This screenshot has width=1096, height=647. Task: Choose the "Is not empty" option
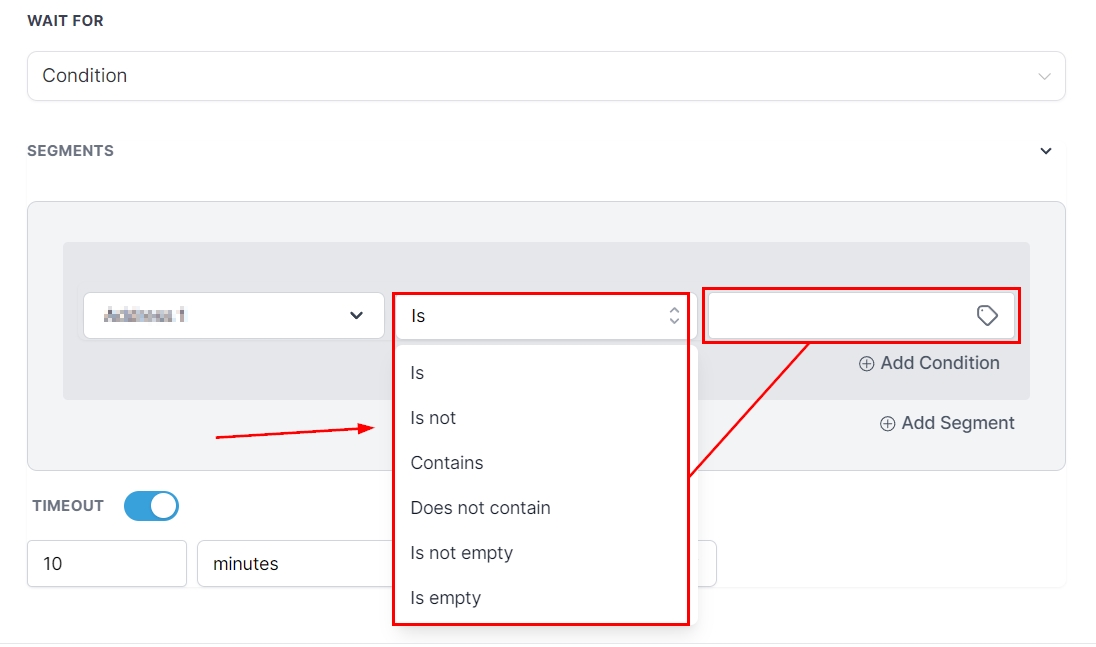click(x=461, y=553)
